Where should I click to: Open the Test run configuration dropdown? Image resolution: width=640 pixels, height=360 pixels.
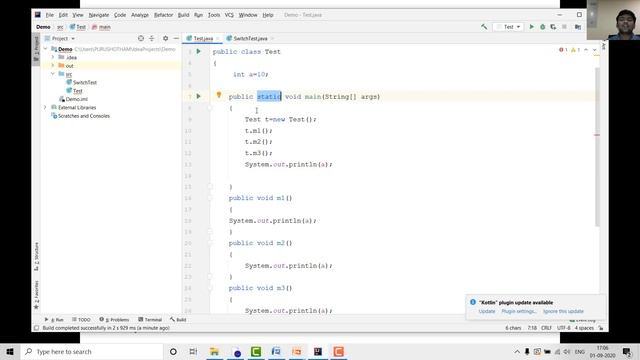[x=508, y=27]
